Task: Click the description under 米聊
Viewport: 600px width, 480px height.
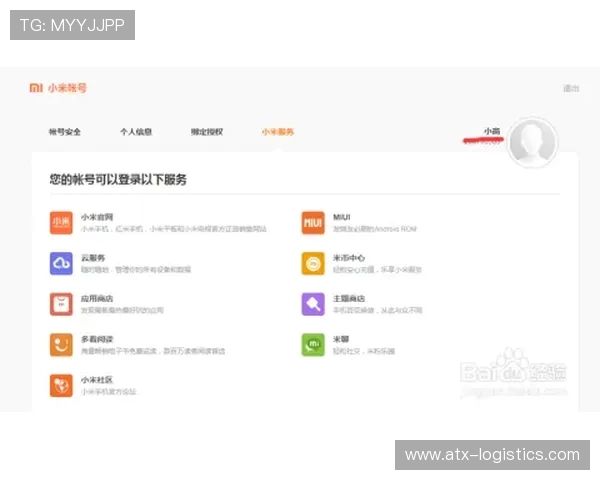Action: point(364,351)
